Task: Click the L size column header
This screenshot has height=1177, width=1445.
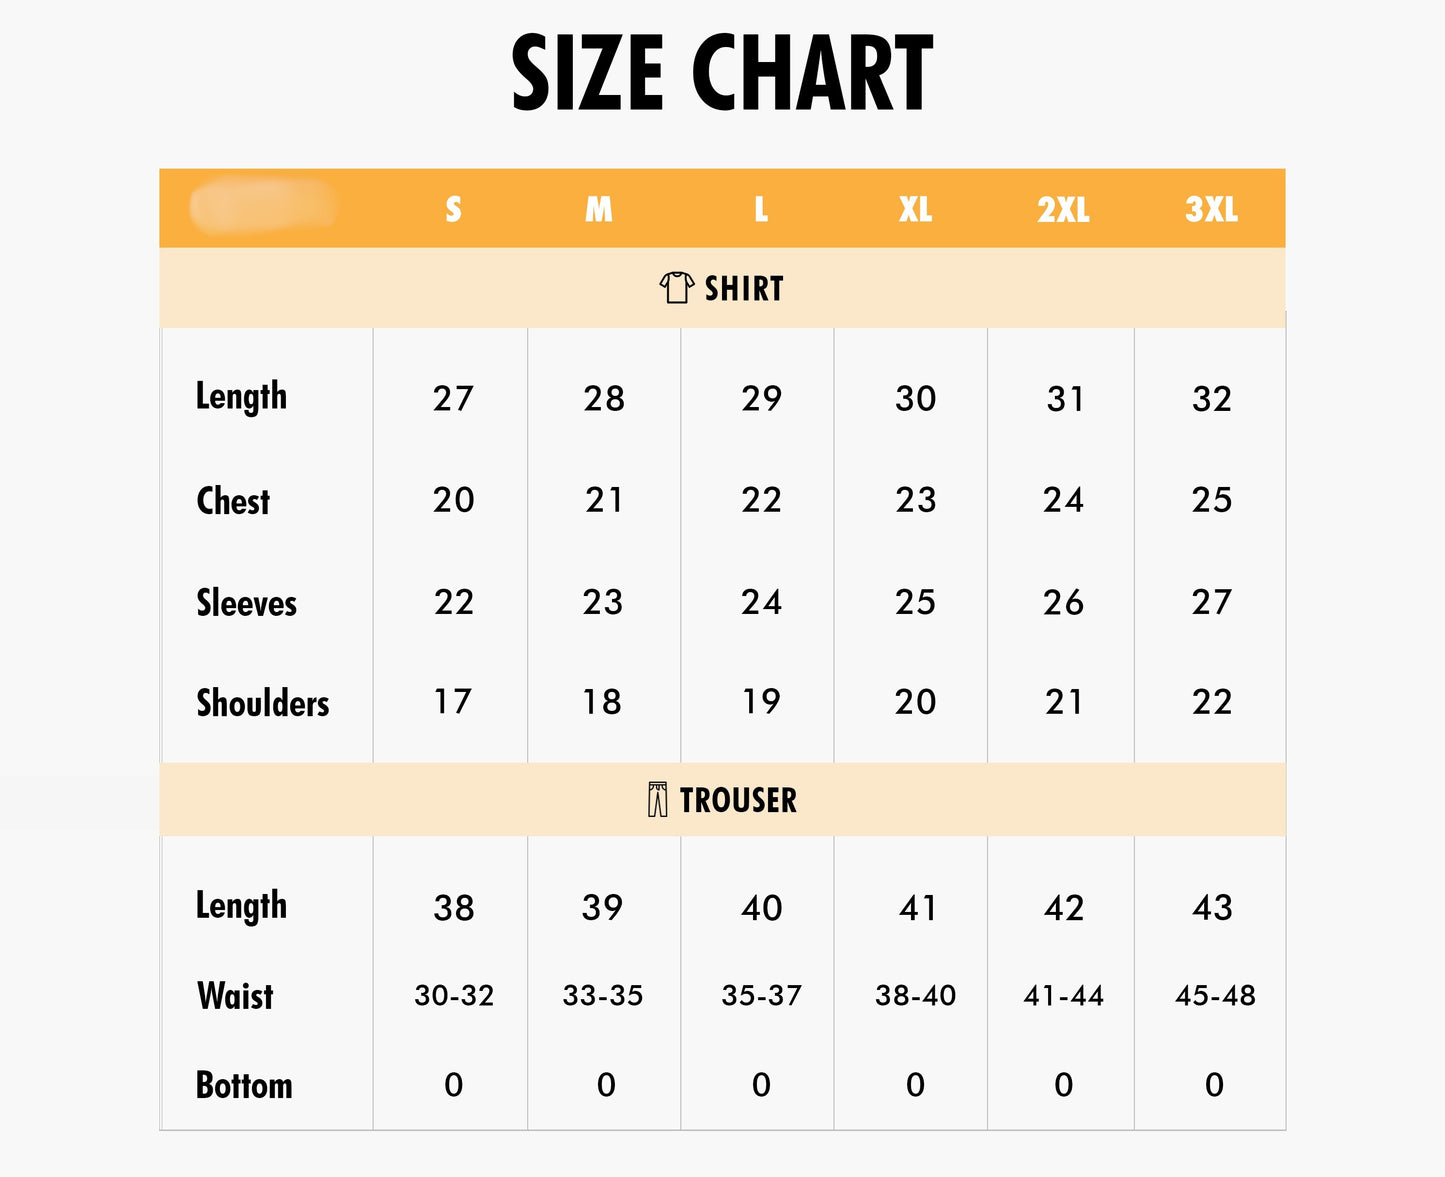Action: point(761,210)
